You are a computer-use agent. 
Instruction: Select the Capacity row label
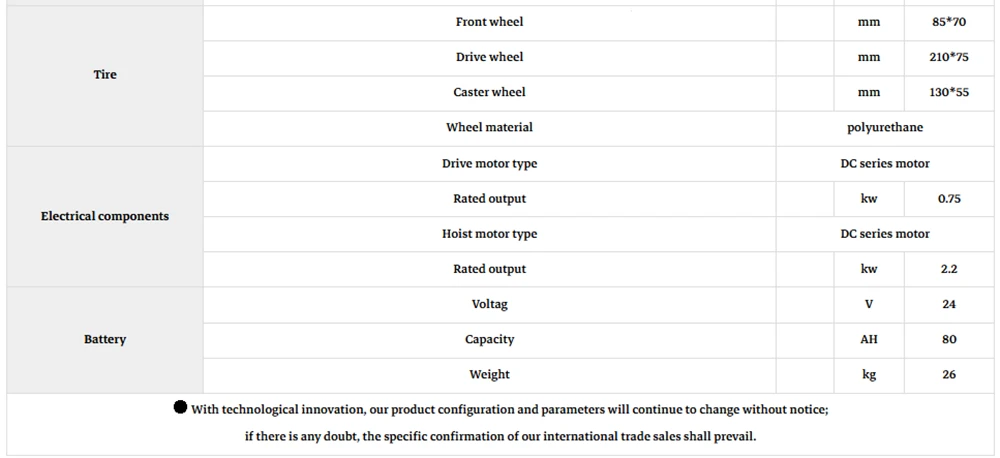pyautogui.click(x=489, y=340)
